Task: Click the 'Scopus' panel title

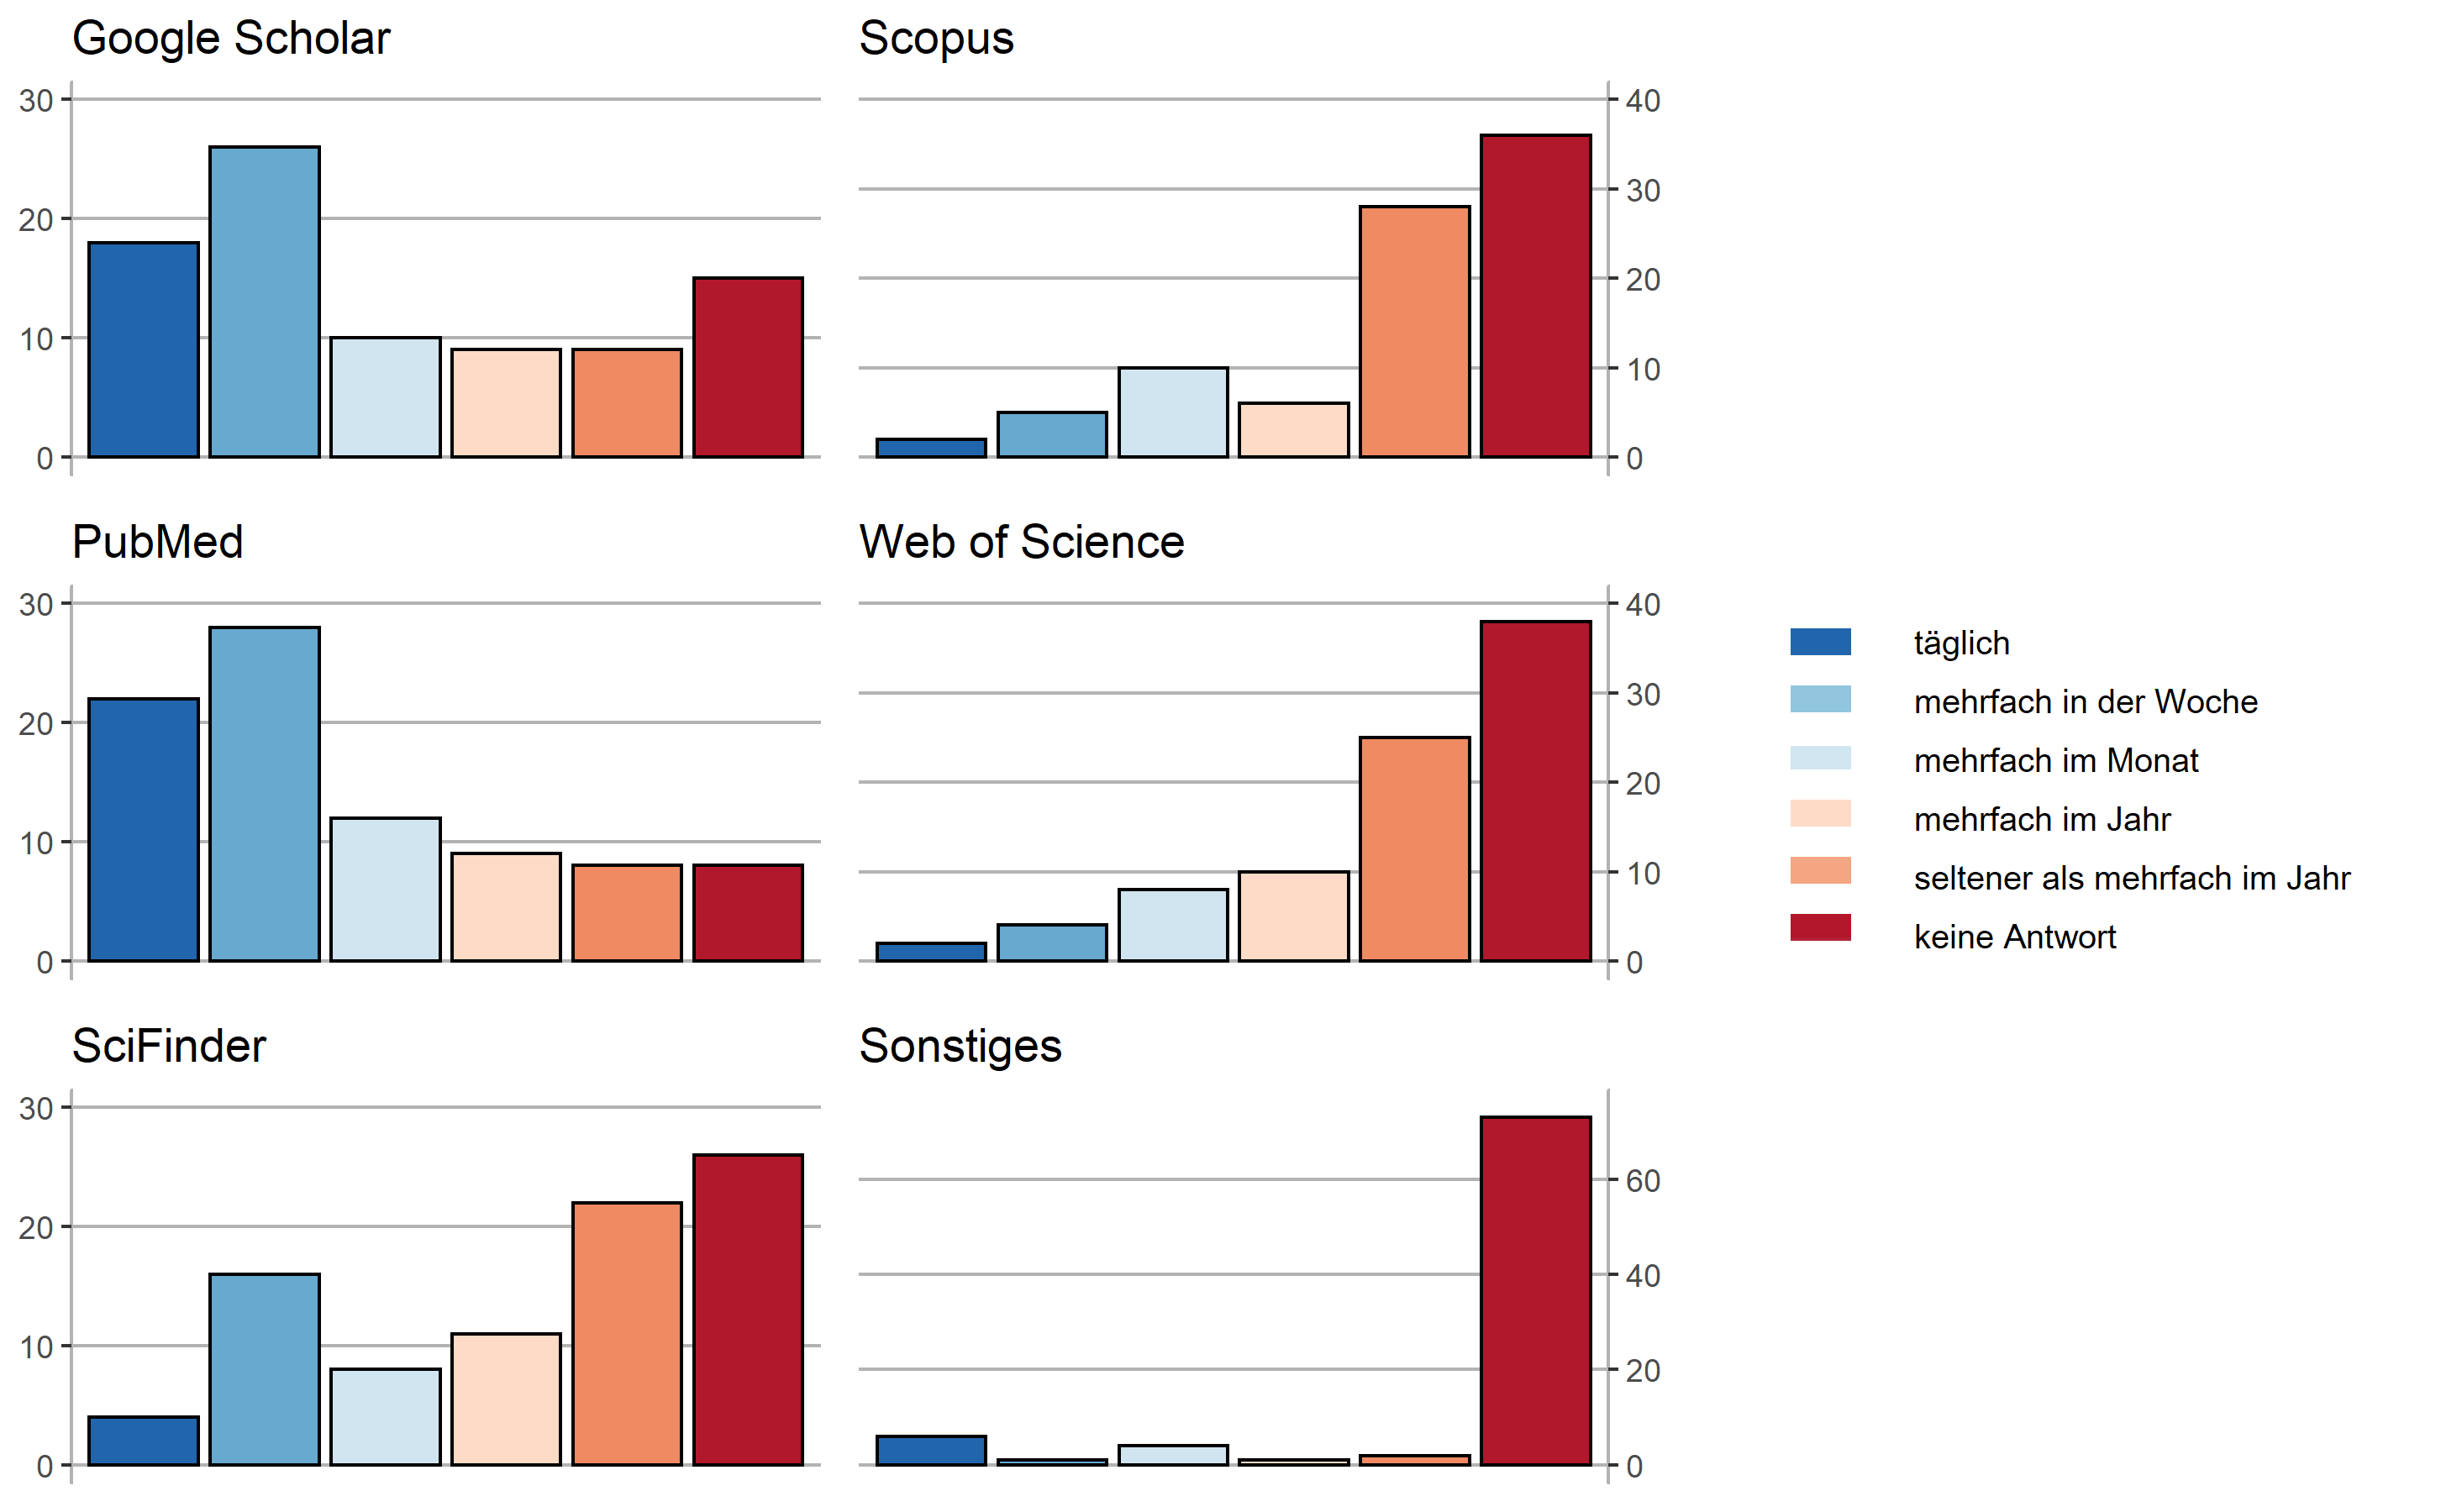Action: (x=936, y=39)
